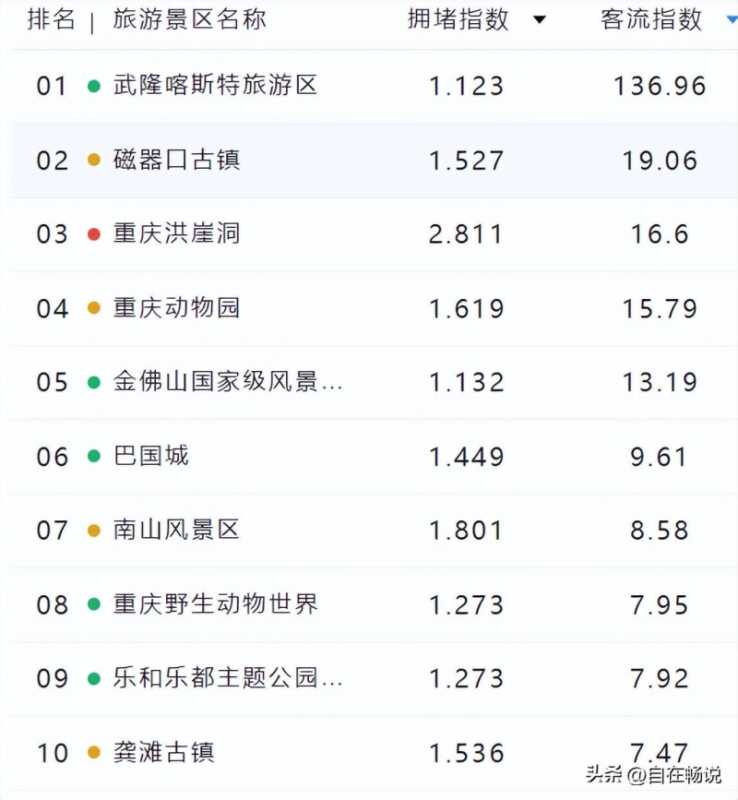Click the passenger flow value 136.96
This screenshot has width=738, height=800.
tap(660, 86)
